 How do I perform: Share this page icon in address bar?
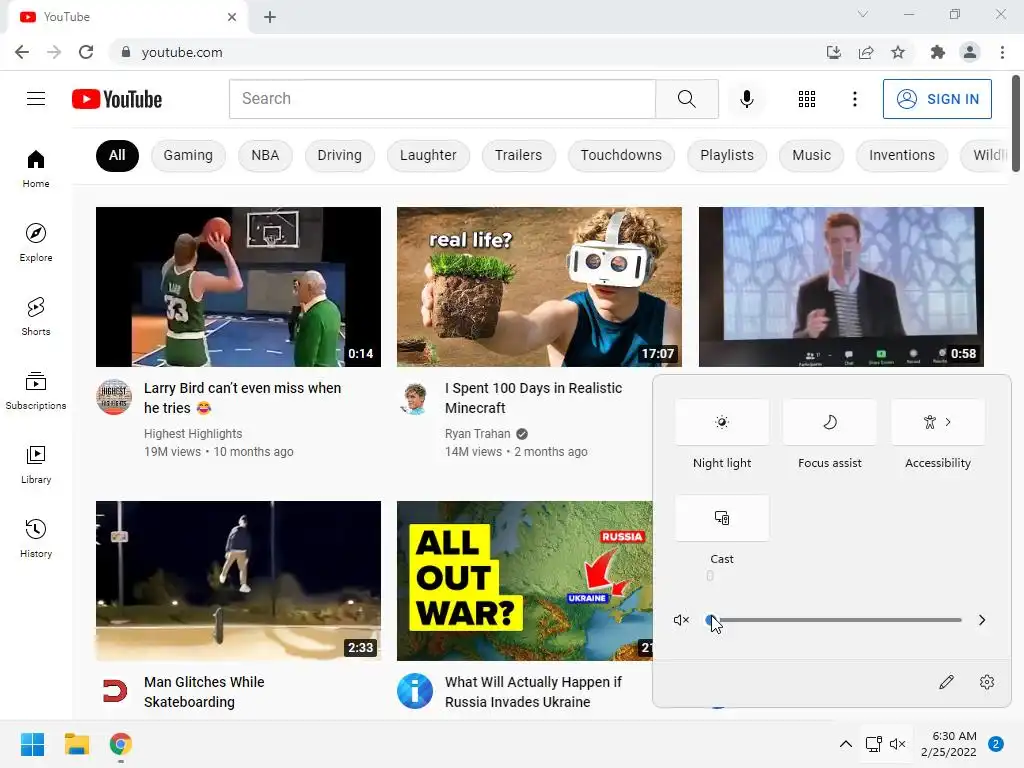click(866, 52)
